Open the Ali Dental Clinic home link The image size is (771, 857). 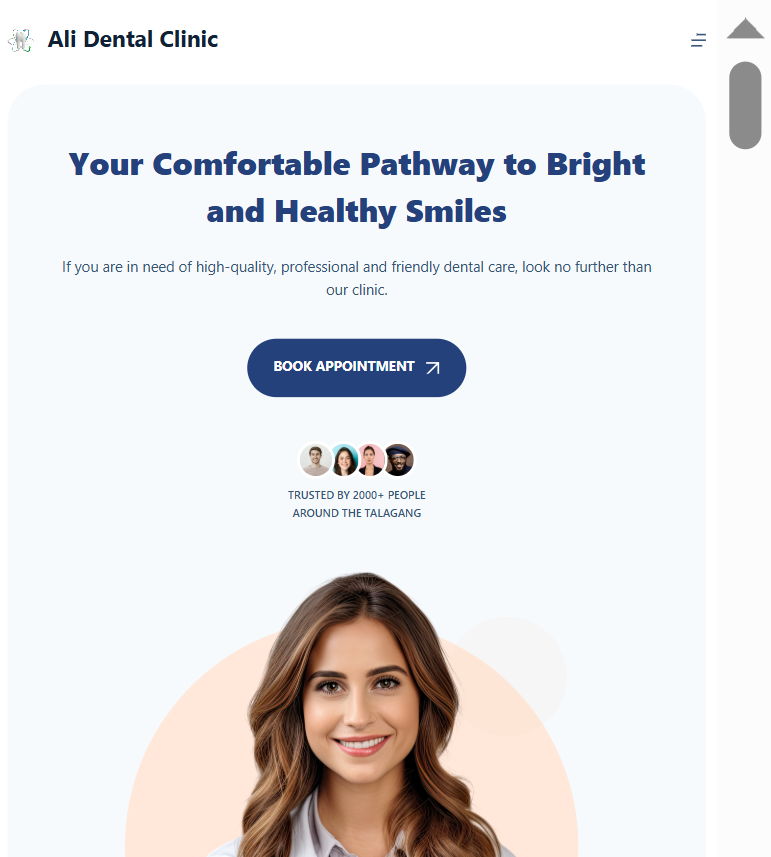pos(133,39)
